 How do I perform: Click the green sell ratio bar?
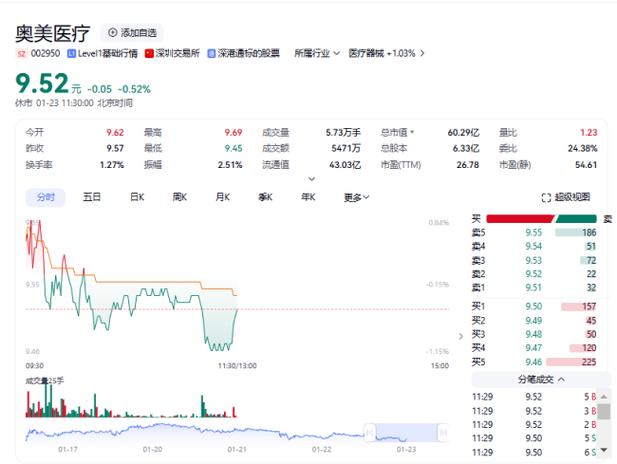click(576, 219)
